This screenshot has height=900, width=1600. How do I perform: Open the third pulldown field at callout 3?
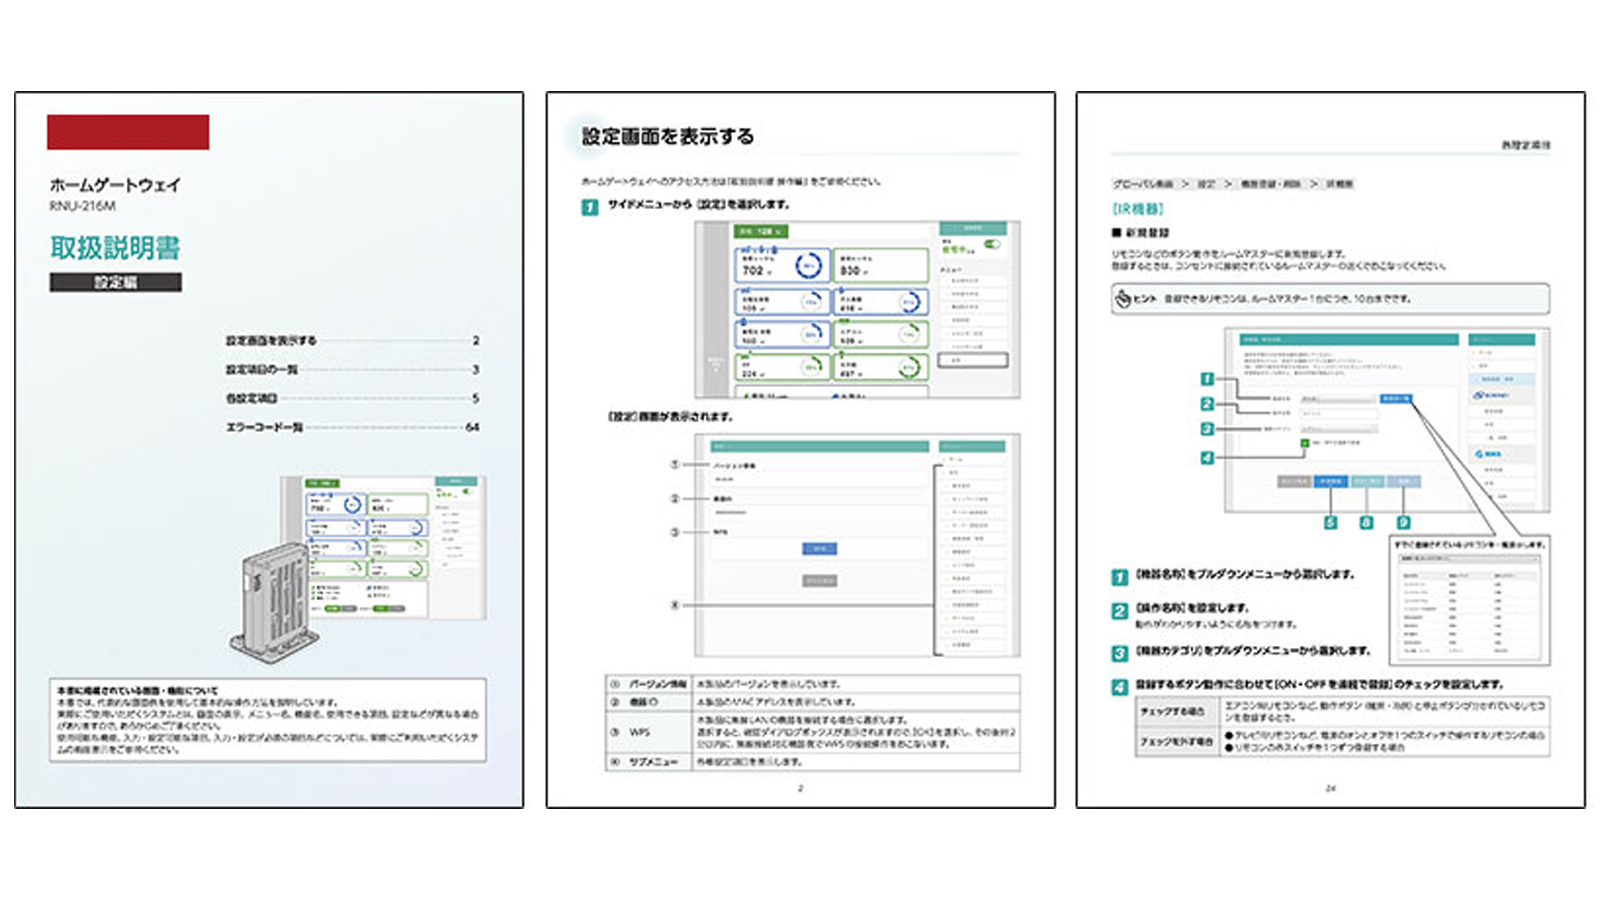click(x=1338, y=429)
